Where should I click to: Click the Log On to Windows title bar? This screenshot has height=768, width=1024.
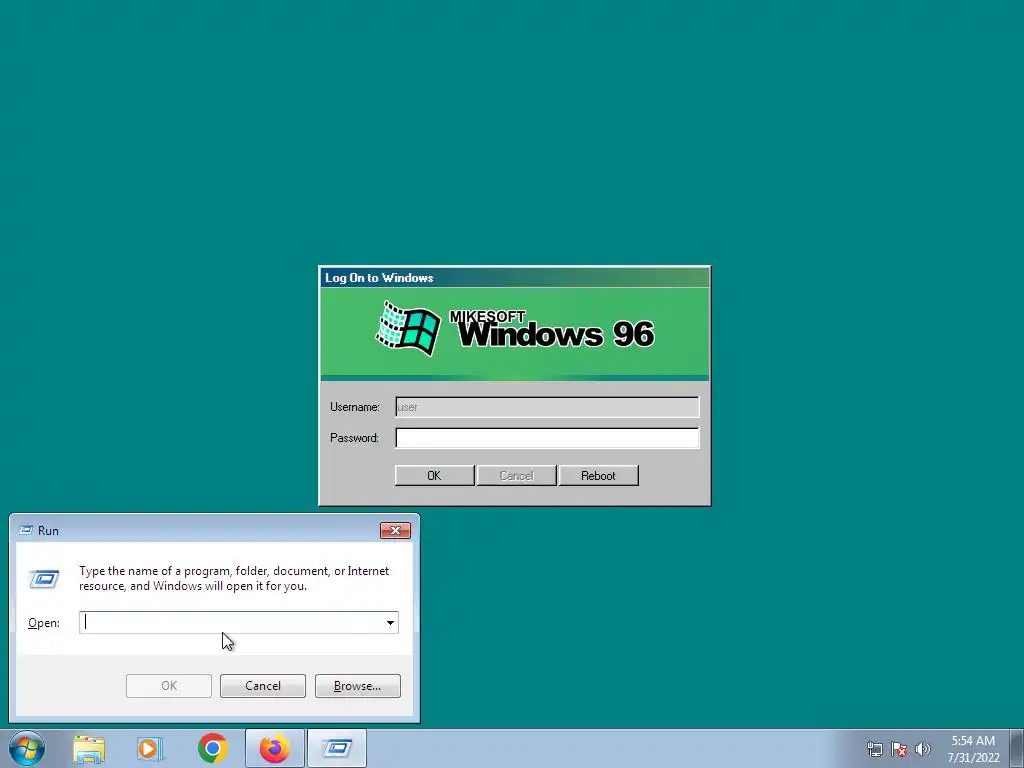515,278
